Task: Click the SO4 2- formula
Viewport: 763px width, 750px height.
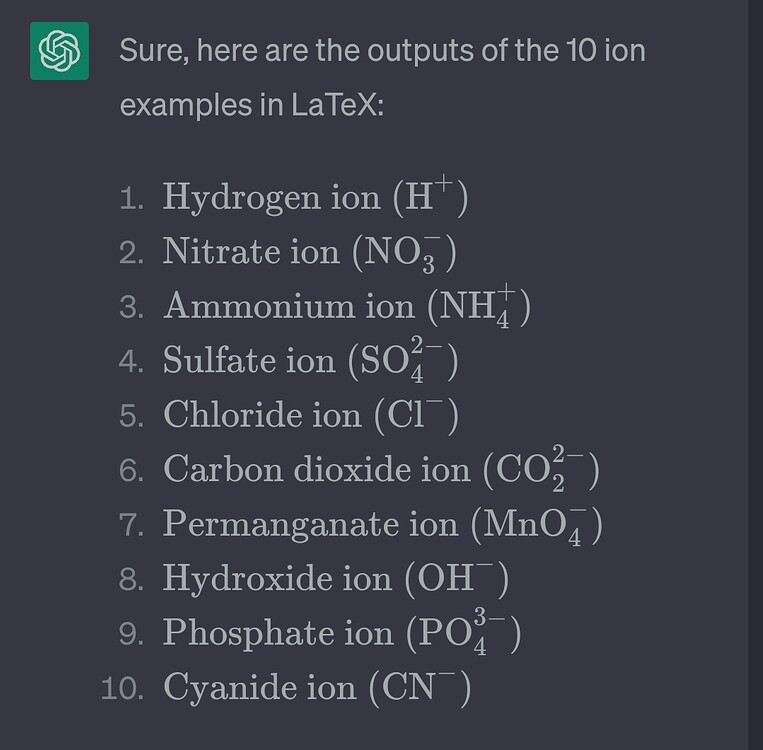Action: pyautogui.click(x=402, y=360)
